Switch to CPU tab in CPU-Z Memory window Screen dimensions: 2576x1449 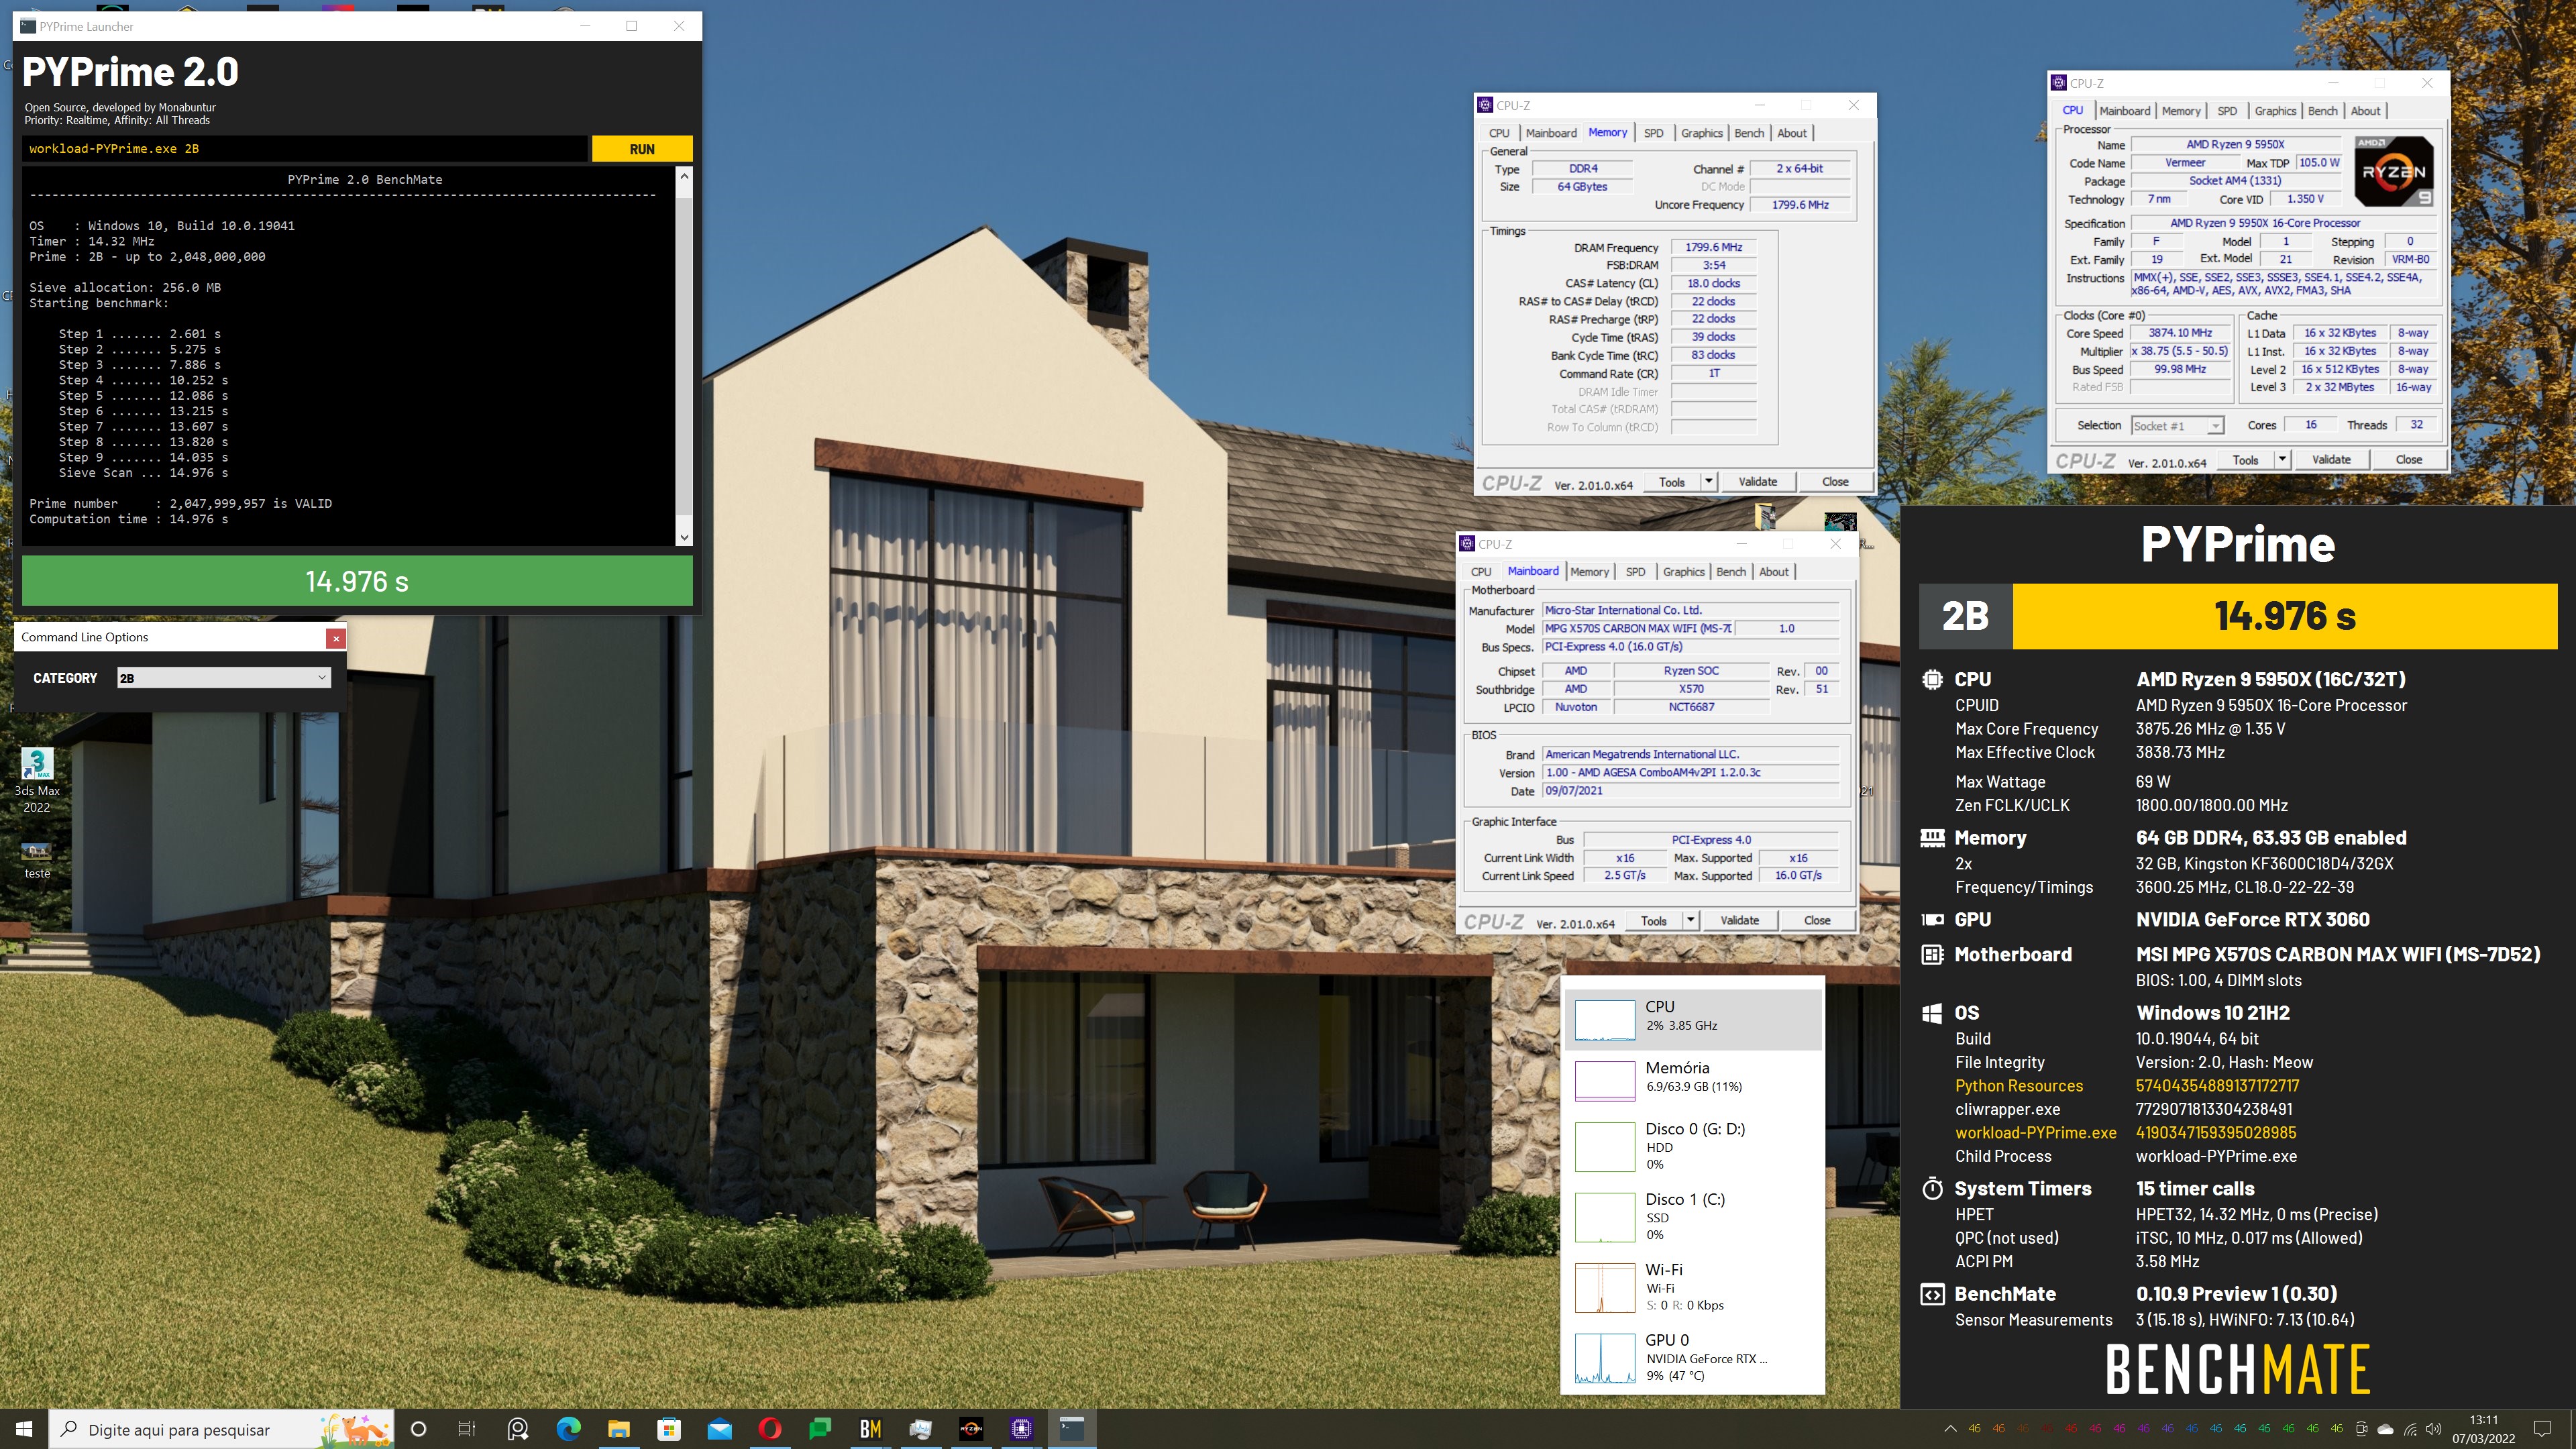(x=1499, y=133)
